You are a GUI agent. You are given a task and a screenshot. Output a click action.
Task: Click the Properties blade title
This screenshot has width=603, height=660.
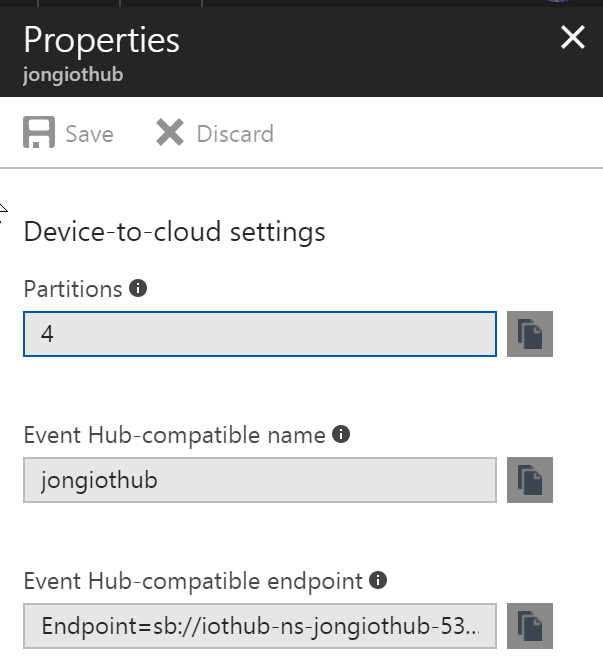(x=101, y=40)
